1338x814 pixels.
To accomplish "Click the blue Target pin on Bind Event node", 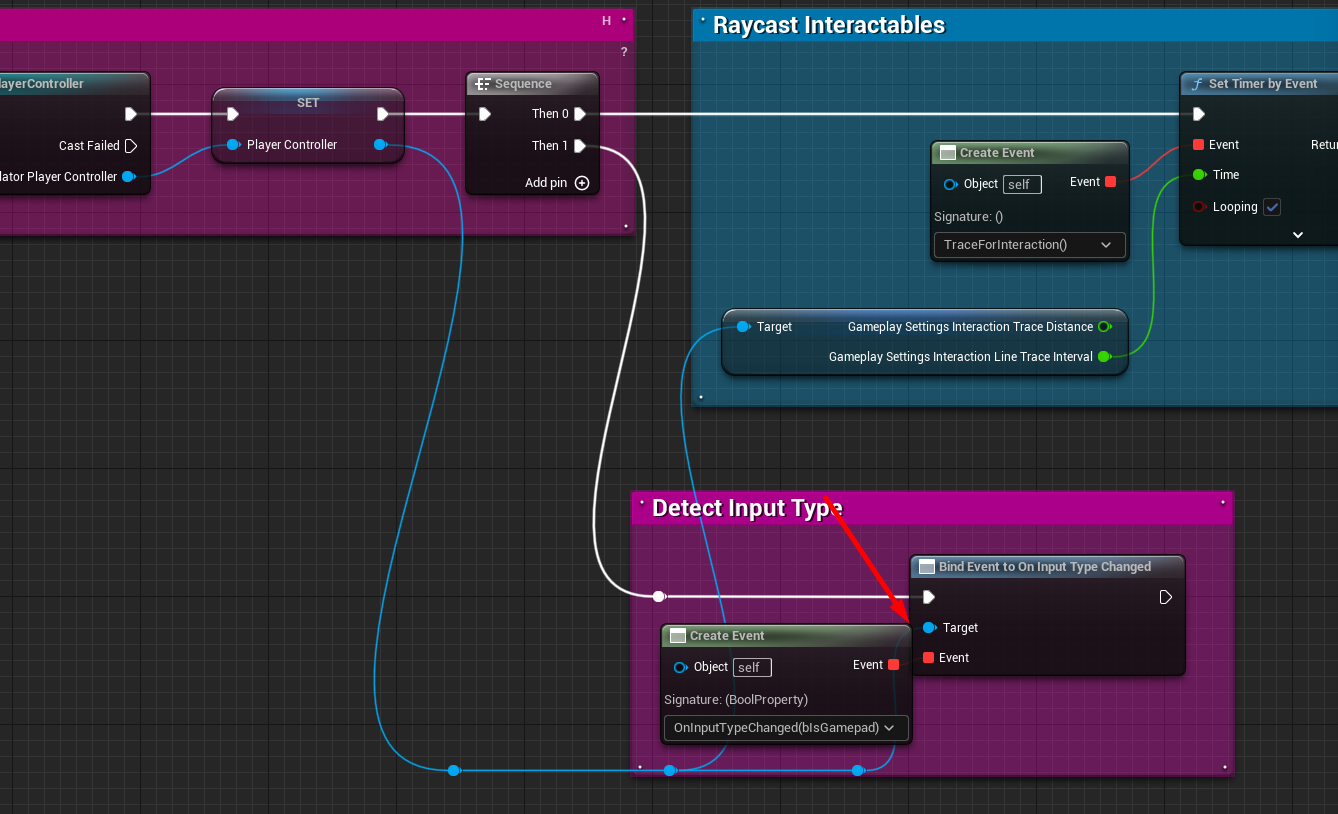I will click(930, 627).
